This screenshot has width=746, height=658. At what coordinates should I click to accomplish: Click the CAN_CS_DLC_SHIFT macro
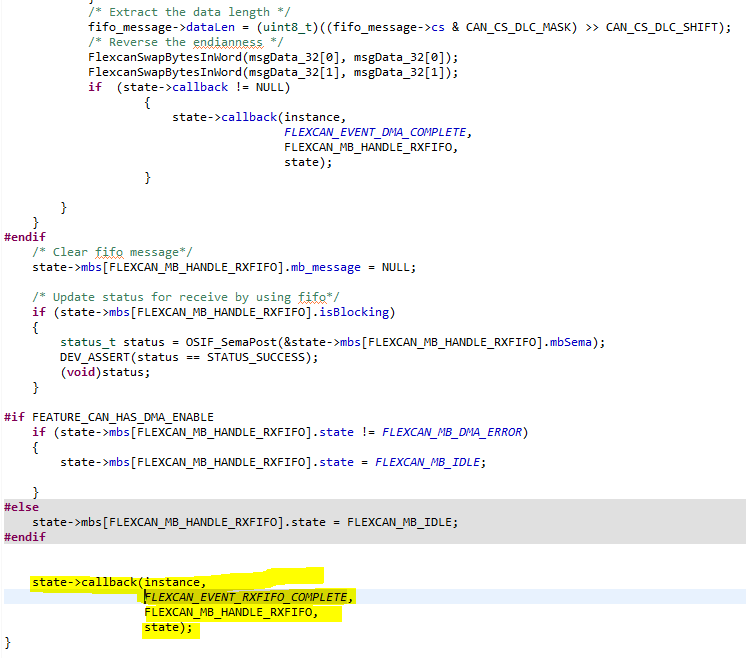point(661,27)
